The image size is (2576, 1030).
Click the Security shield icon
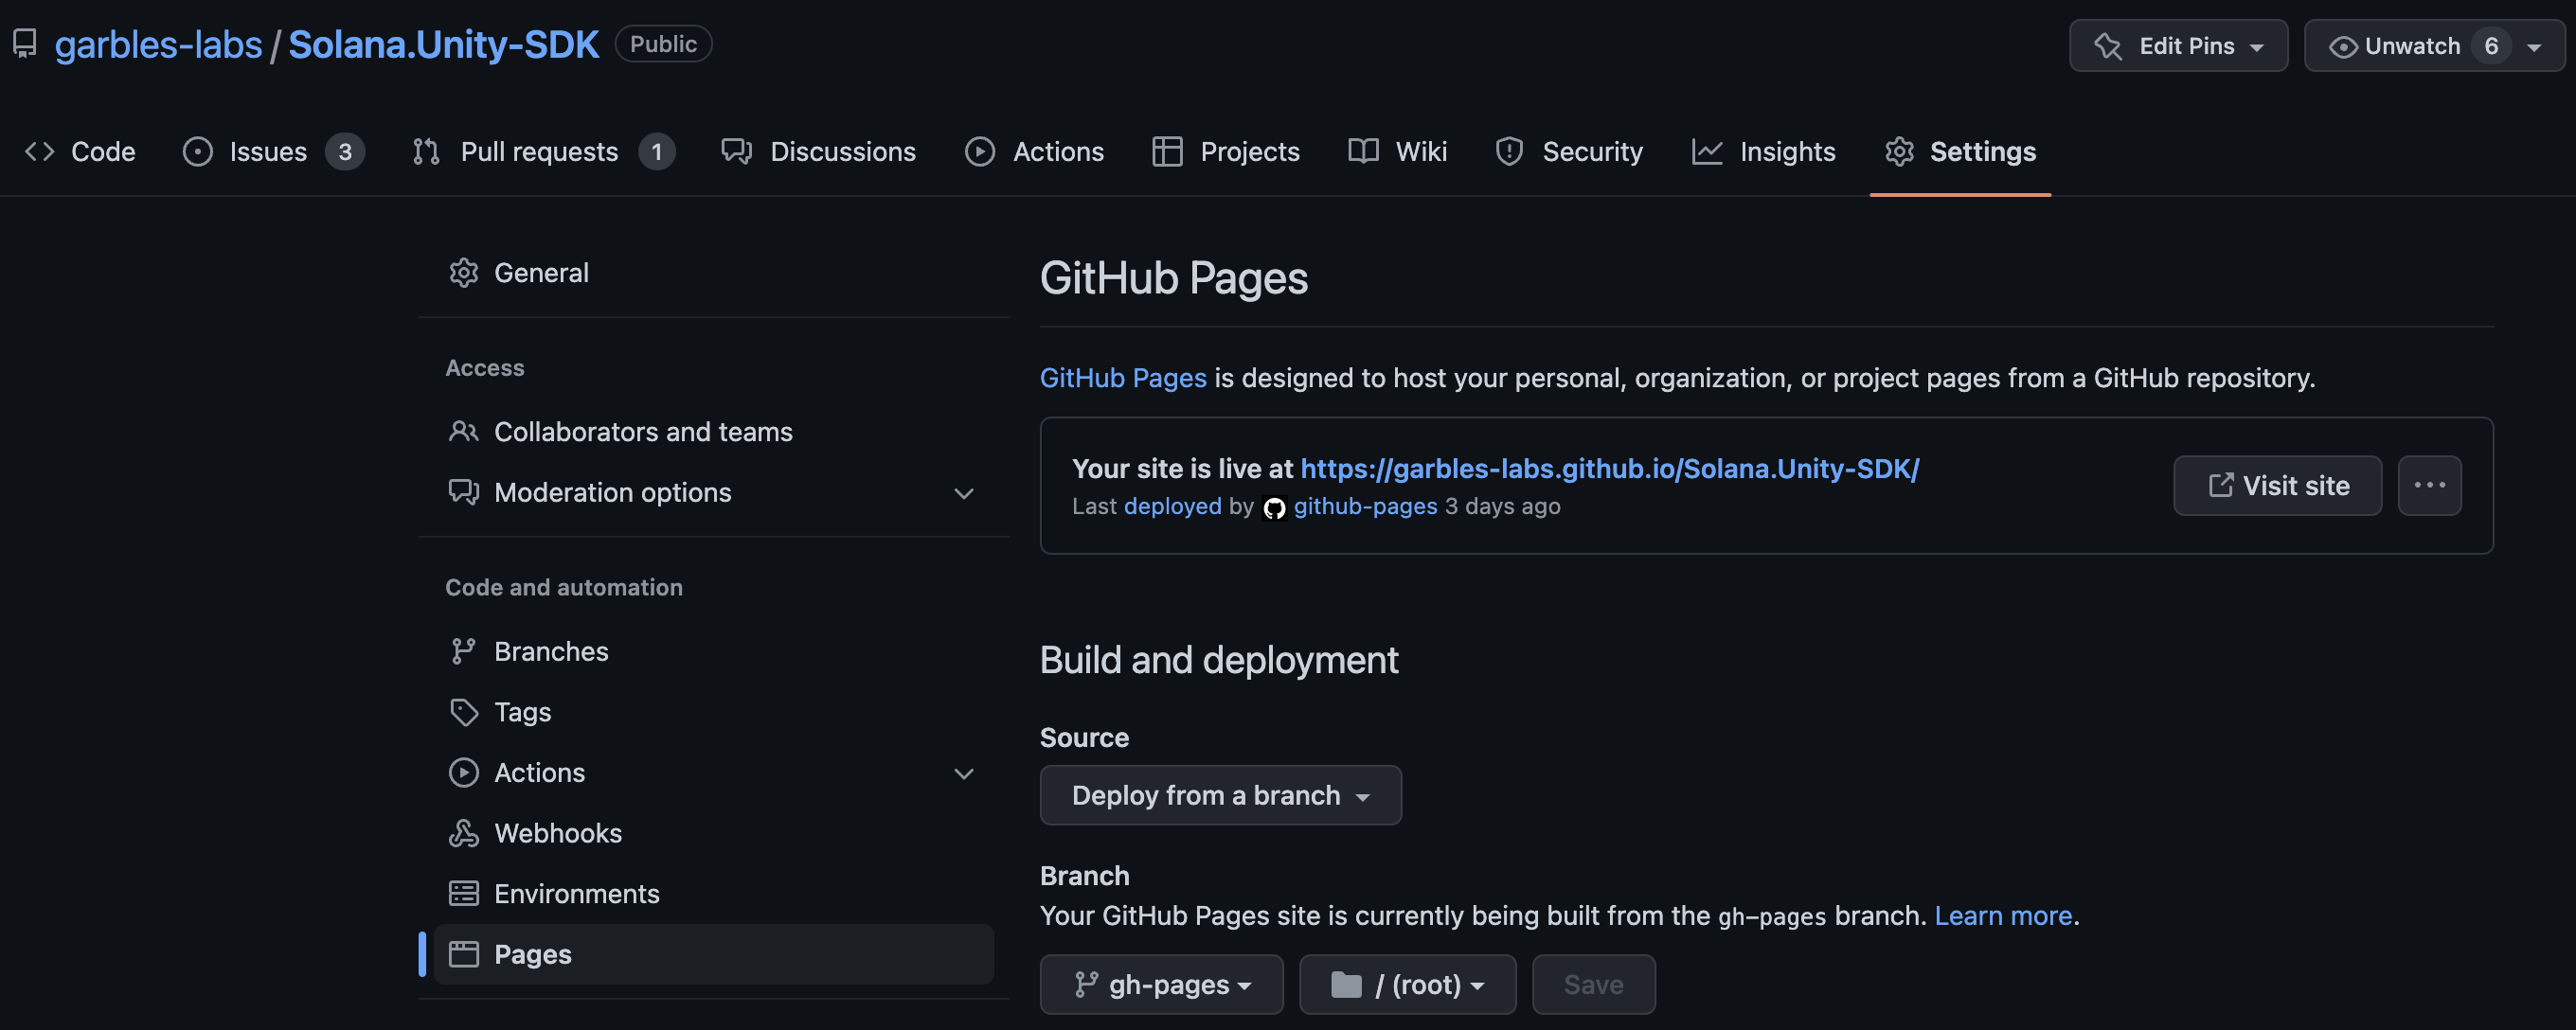click(x=1509, y=151)
